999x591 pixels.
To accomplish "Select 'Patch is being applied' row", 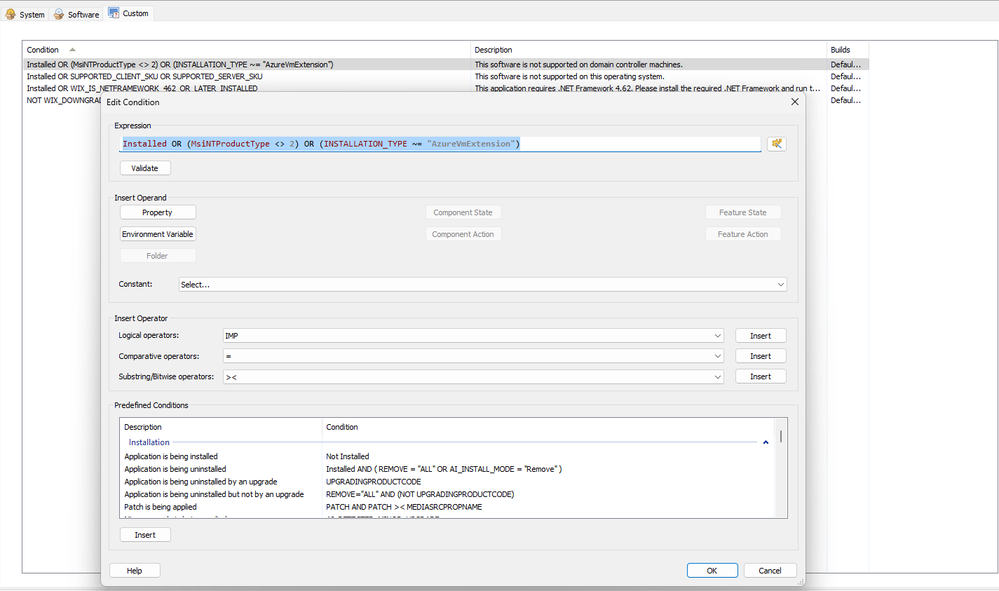I will 446,507.
